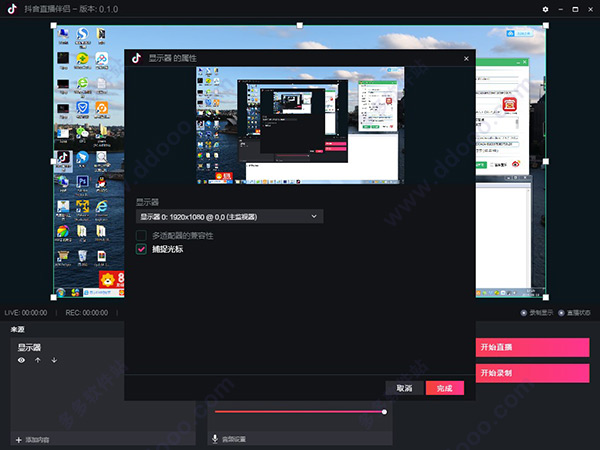Viewport: 600px width, 450px height.
Task: Click the Douyin logo in 显示器 properties dialog
Action: (136, 58)
